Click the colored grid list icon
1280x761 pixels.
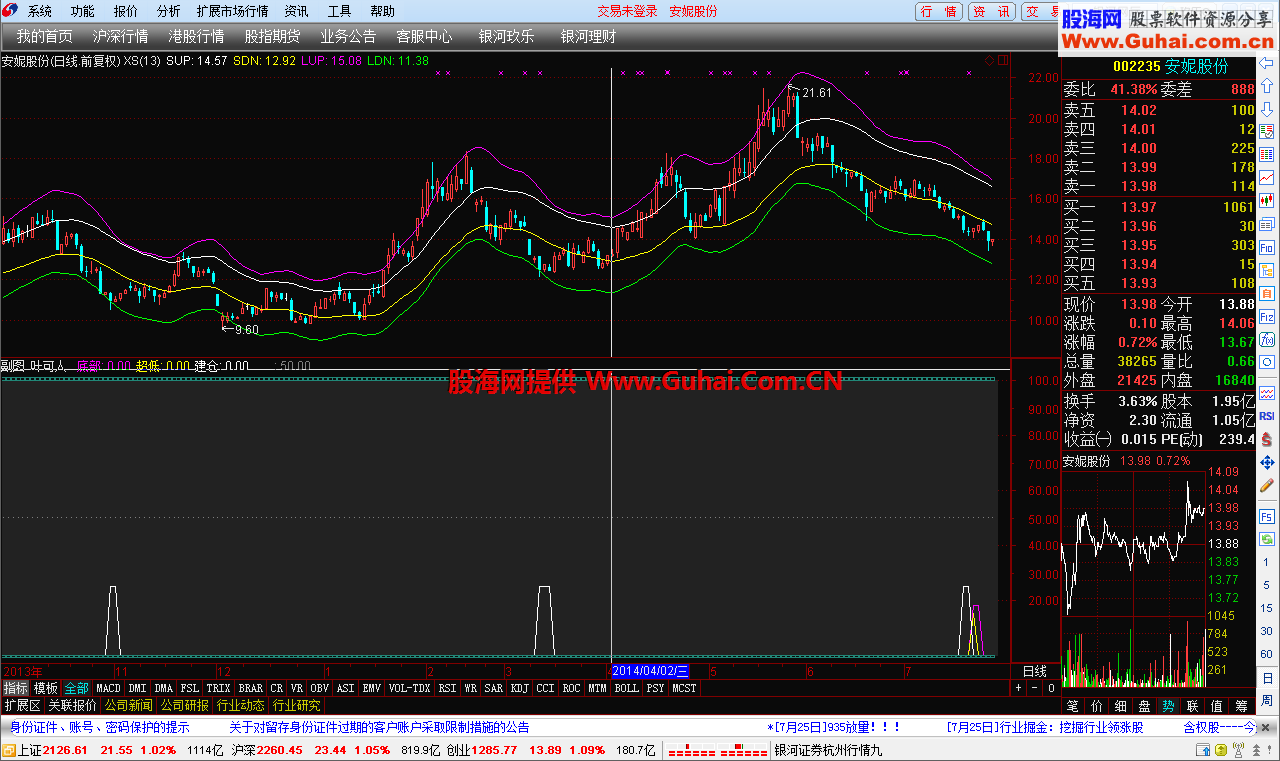tap(1267, 155)
